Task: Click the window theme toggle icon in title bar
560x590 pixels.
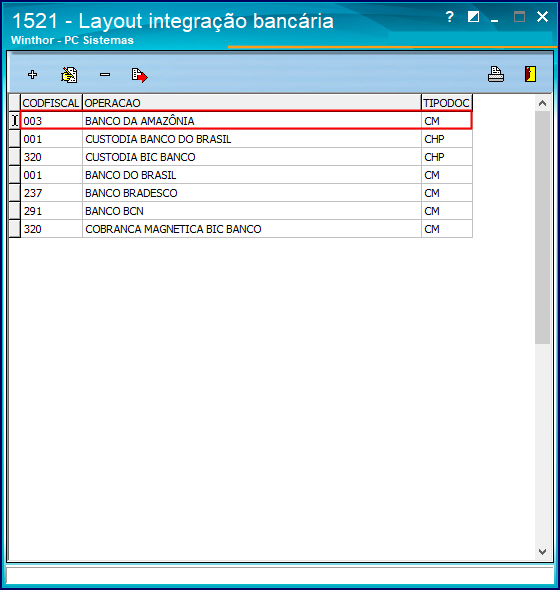Action: pos(473,17)
